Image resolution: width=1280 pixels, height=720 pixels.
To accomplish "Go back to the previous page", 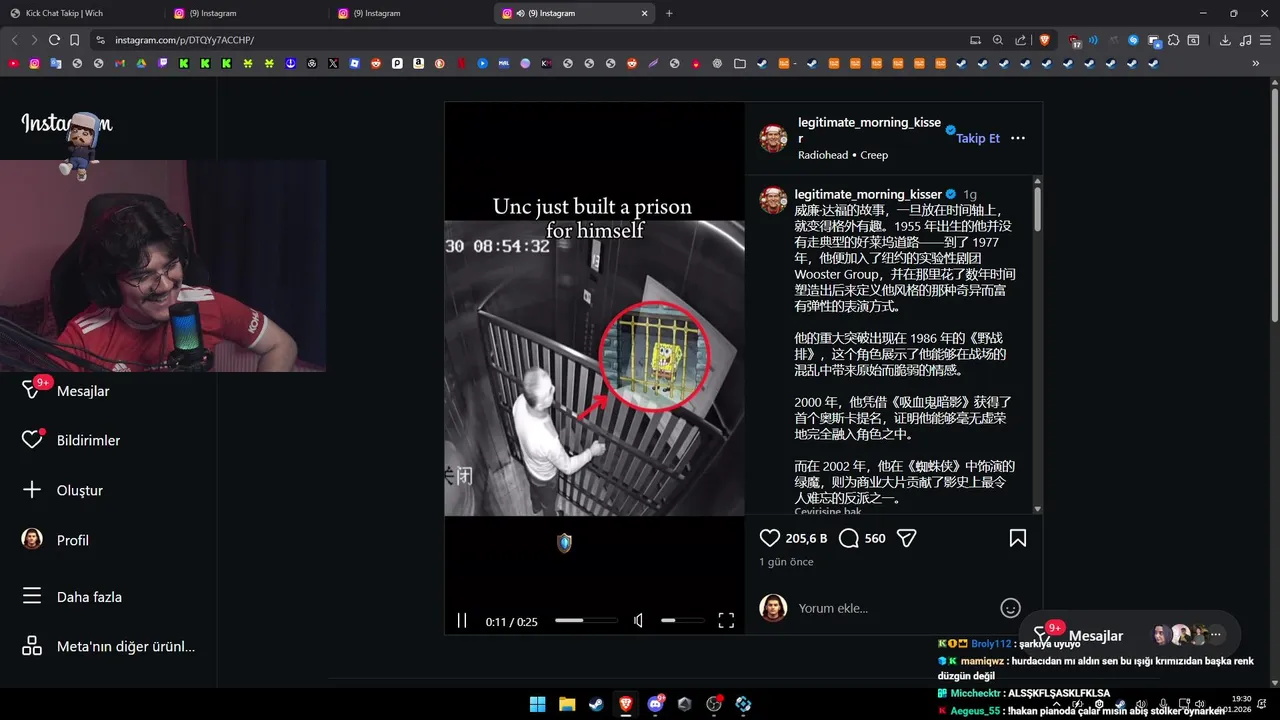I will click(14, 40).
